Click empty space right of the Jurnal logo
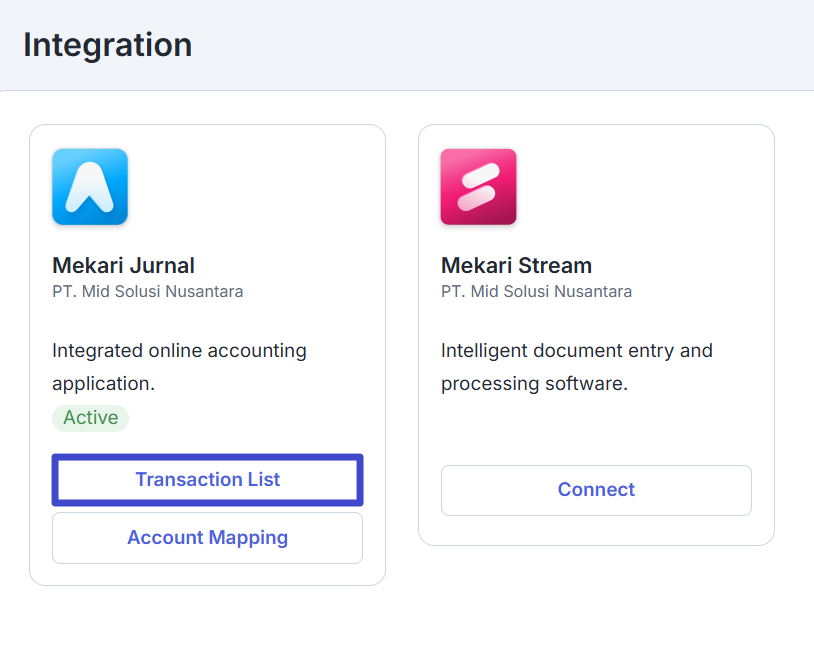The height and width of the screenshot is (652, 814). coord(249,187)
